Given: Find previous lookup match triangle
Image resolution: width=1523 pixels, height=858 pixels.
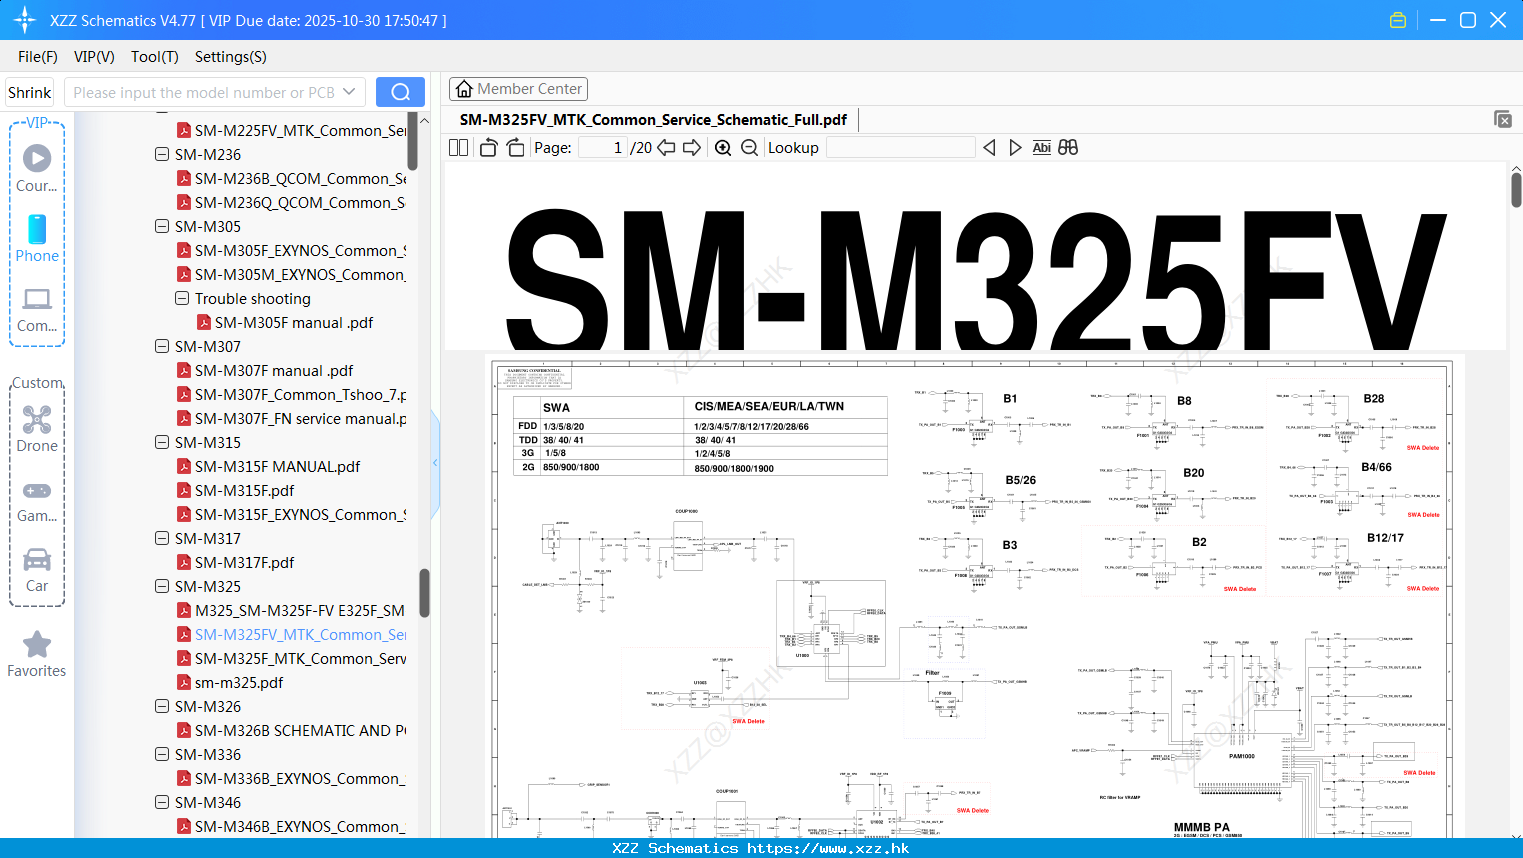Looking at the screenshot, I should [x=989, y=148].
